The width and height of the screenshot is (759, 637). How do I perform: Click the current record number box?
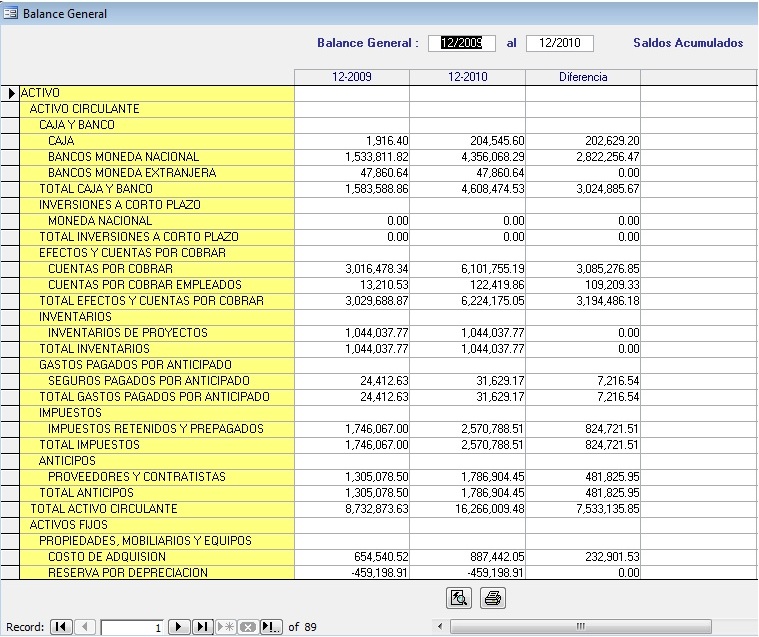[132, 628]
